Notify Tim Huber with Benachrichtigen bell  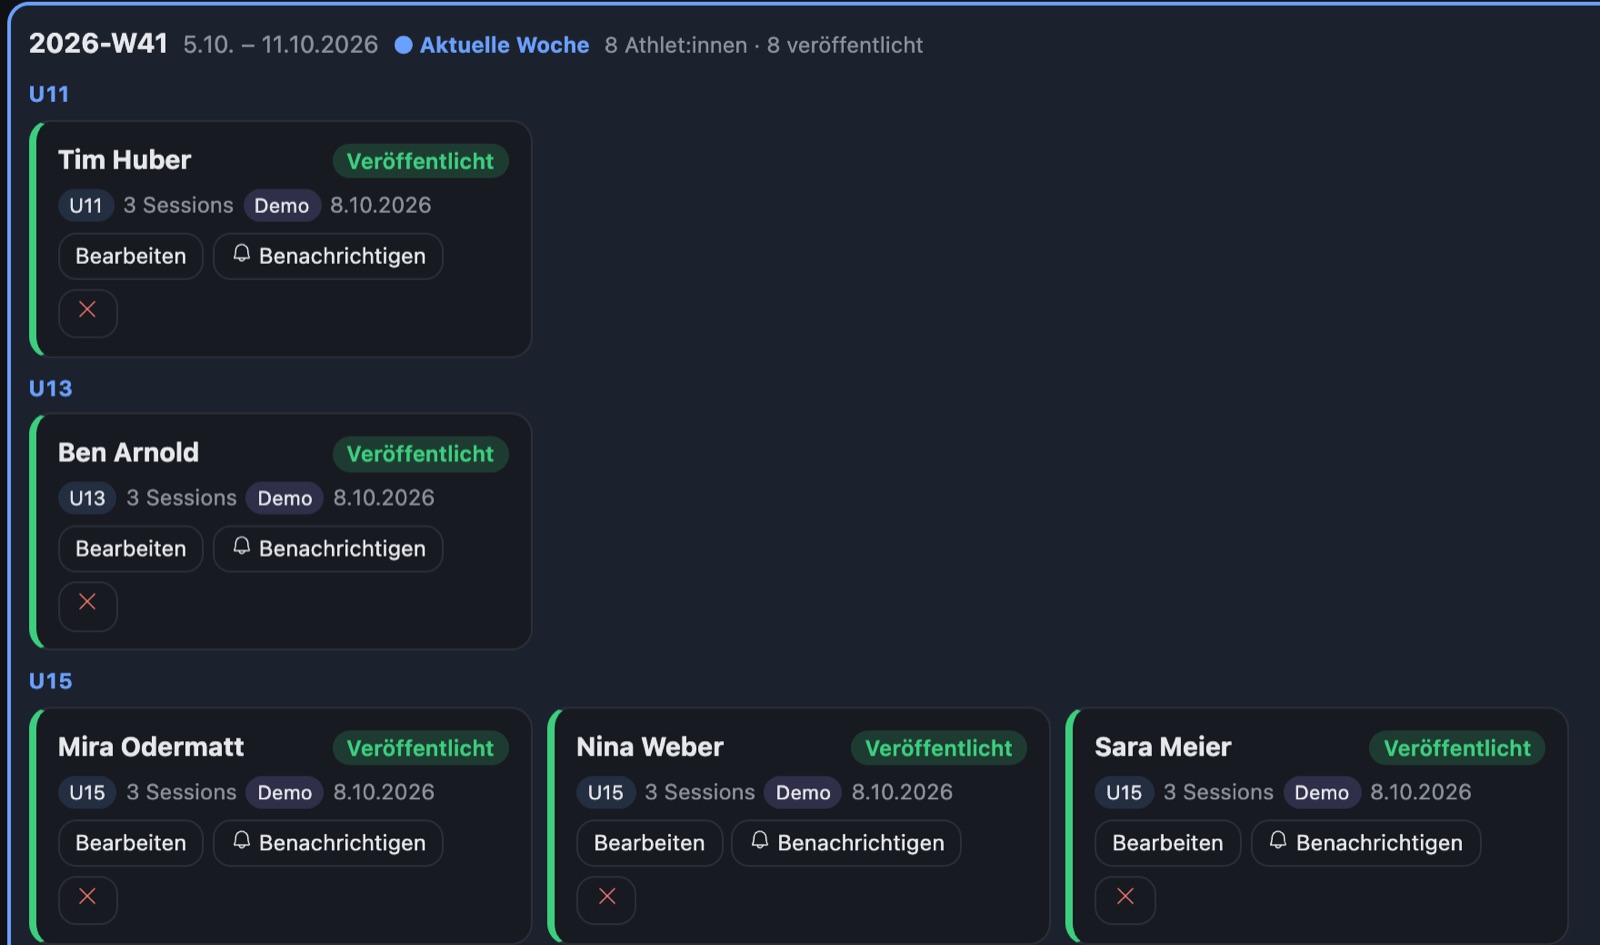(x=328, y=256)
